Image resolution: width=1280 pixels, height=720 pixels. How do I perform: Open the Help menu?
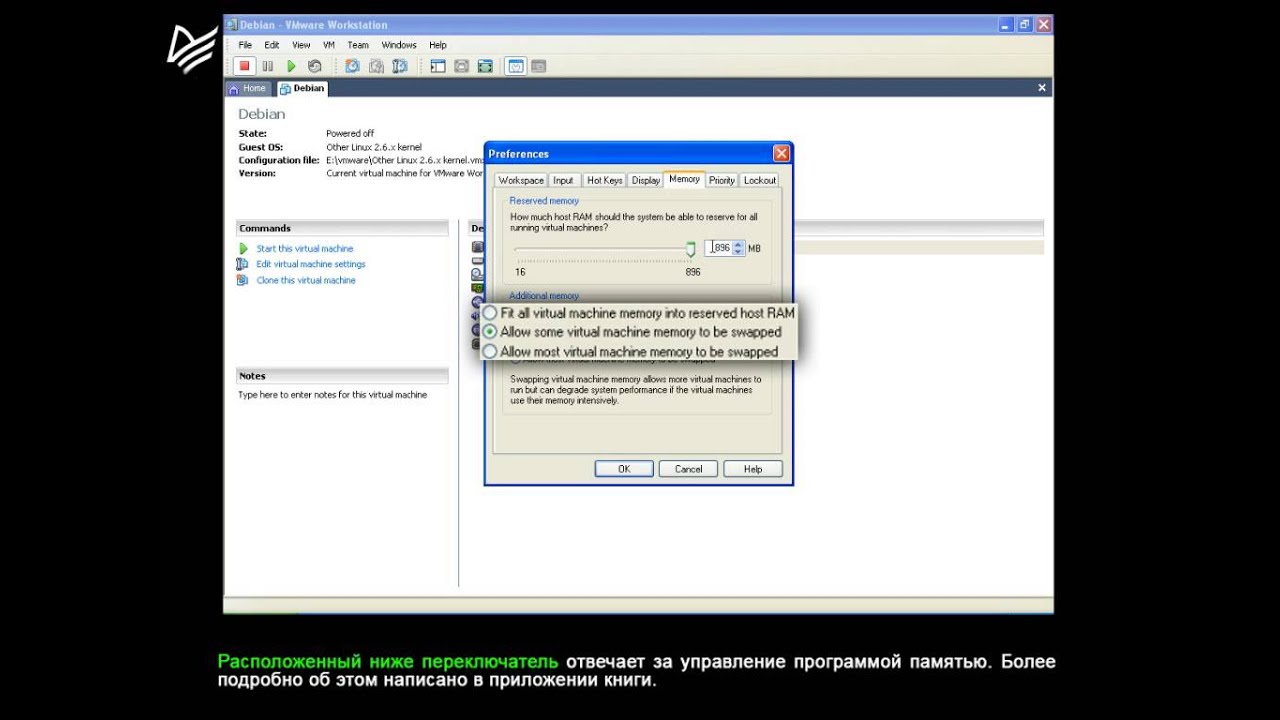[438, 45]
